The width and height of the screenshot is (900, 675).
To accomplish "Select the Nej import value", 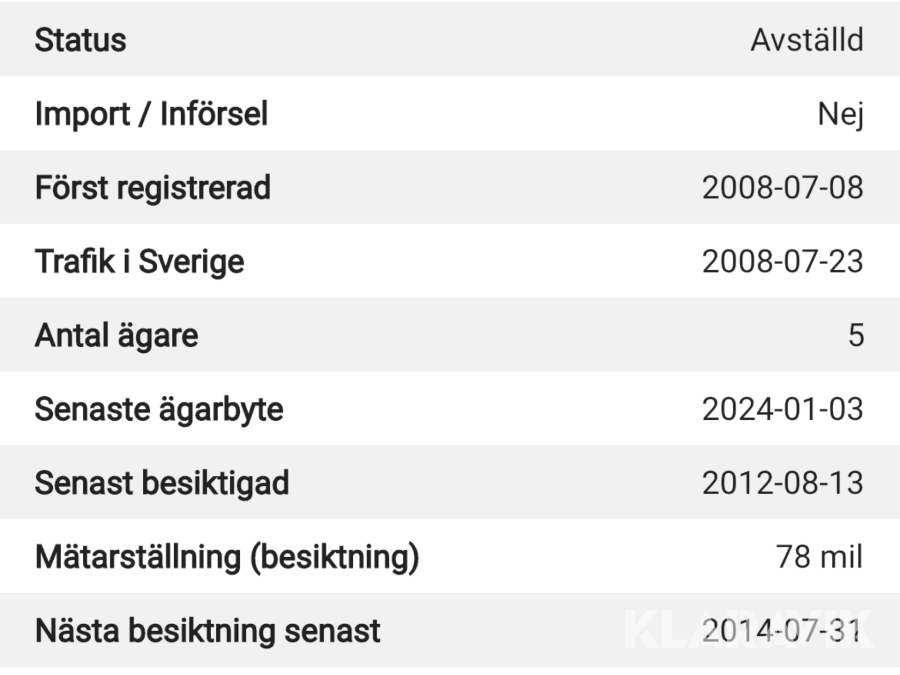I will [840, 116].
